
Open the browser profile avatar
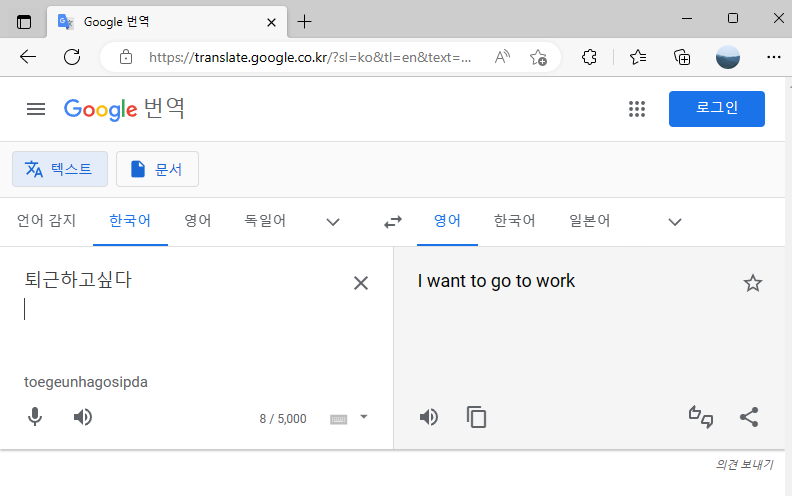point(728,57)
